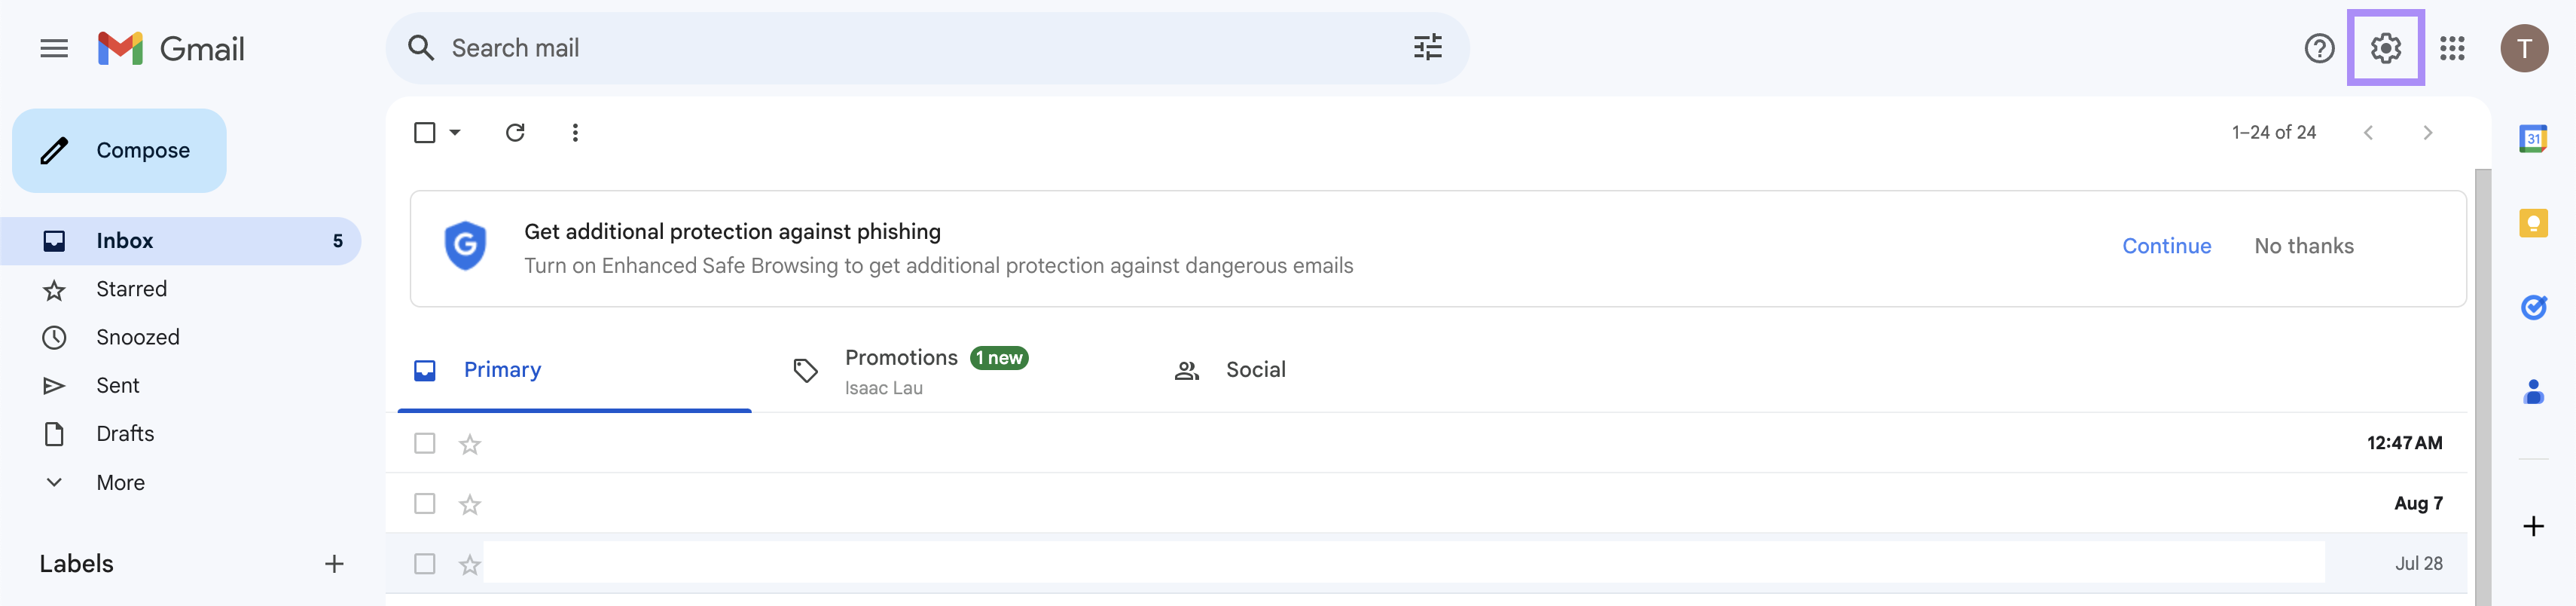Select the Aug 7 email checkbox

[x=425, y=503]
